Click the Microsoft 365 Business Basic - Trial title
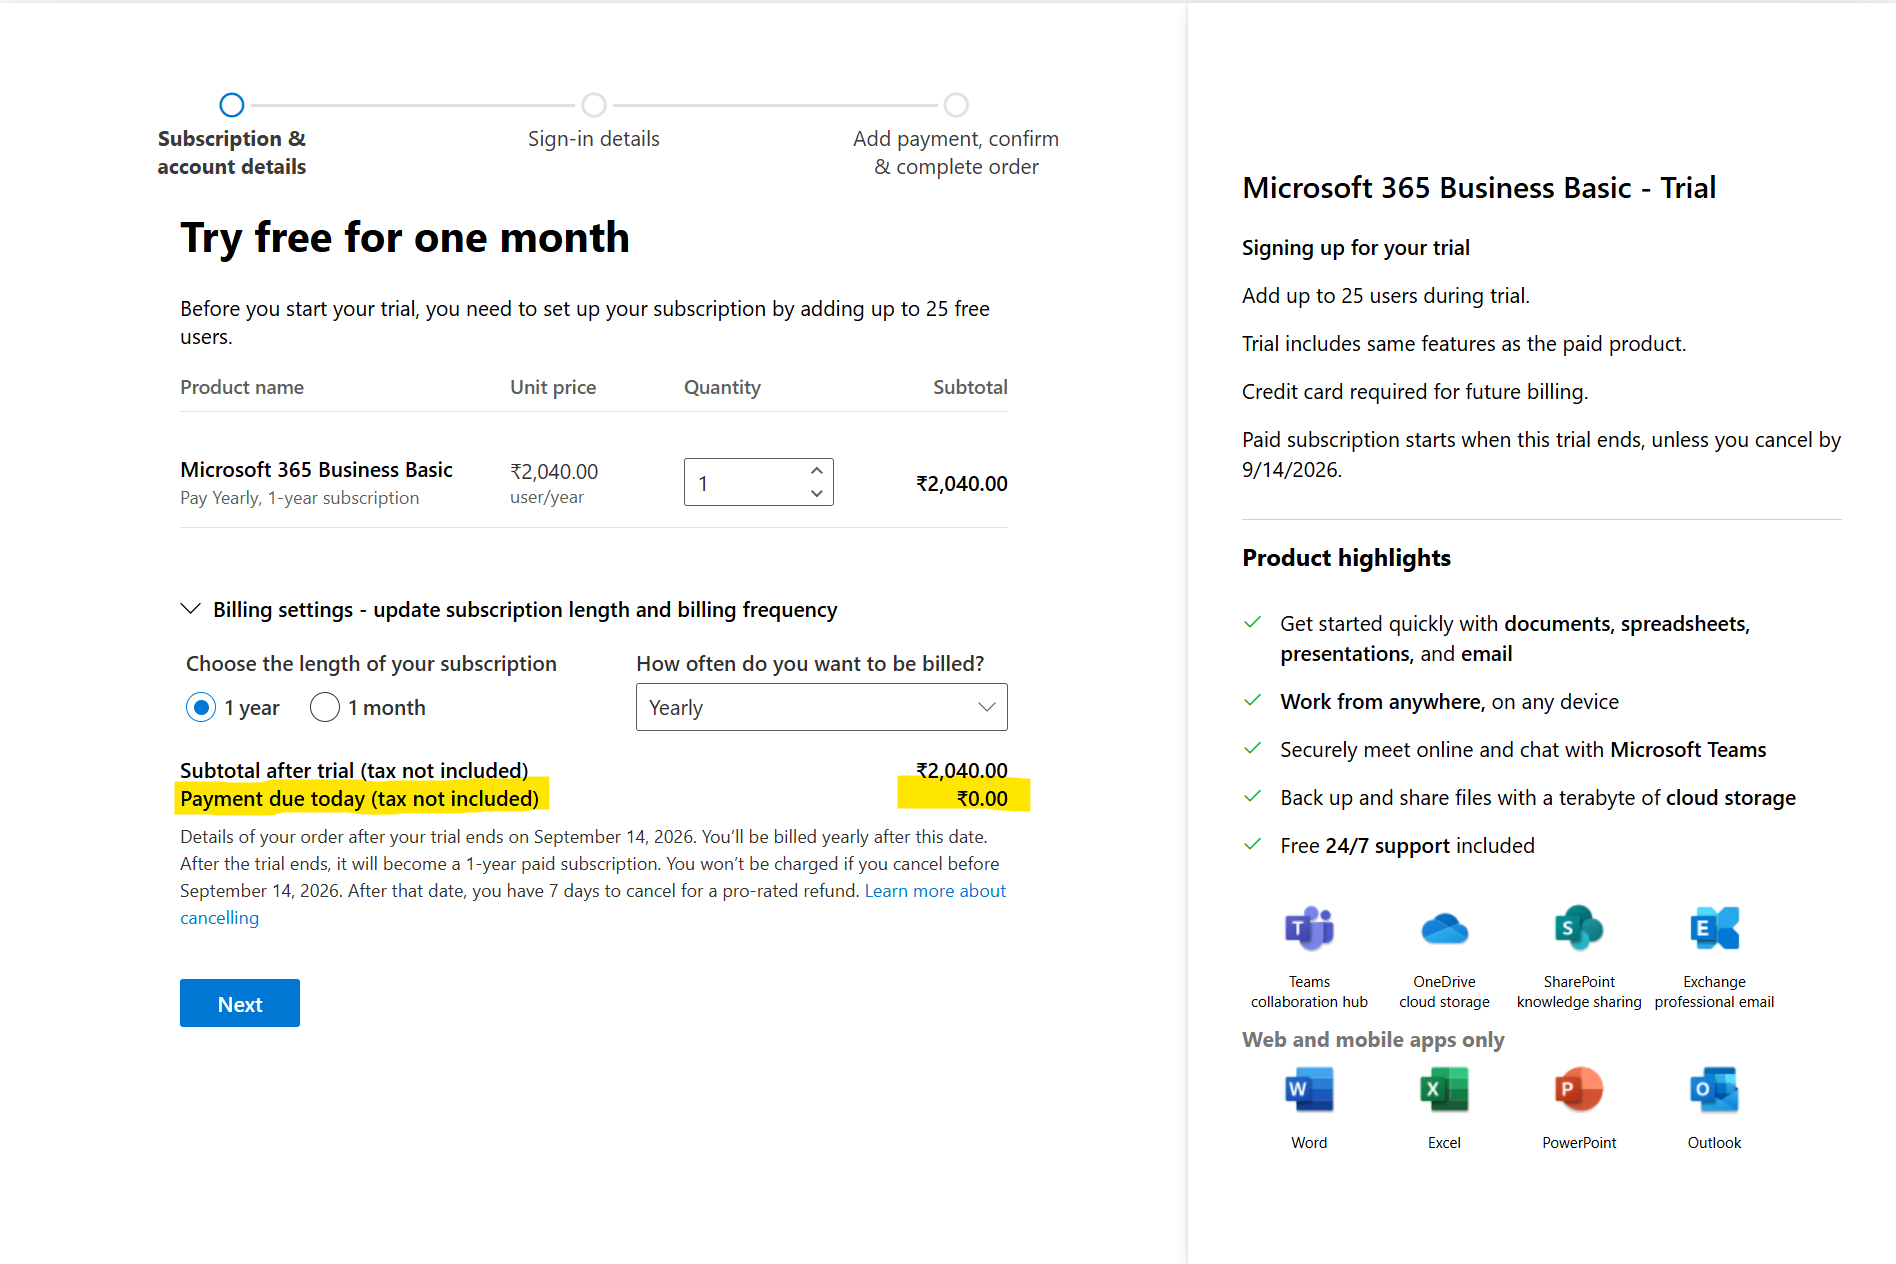 (1479, 188)
